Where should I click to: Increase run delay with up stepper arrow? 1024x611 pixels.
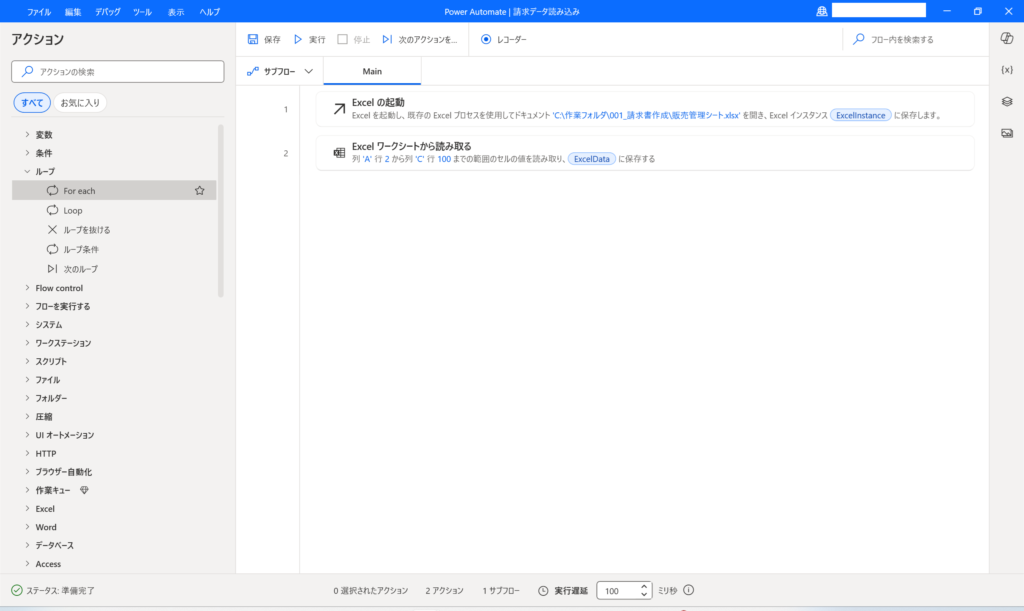point(644,586)
